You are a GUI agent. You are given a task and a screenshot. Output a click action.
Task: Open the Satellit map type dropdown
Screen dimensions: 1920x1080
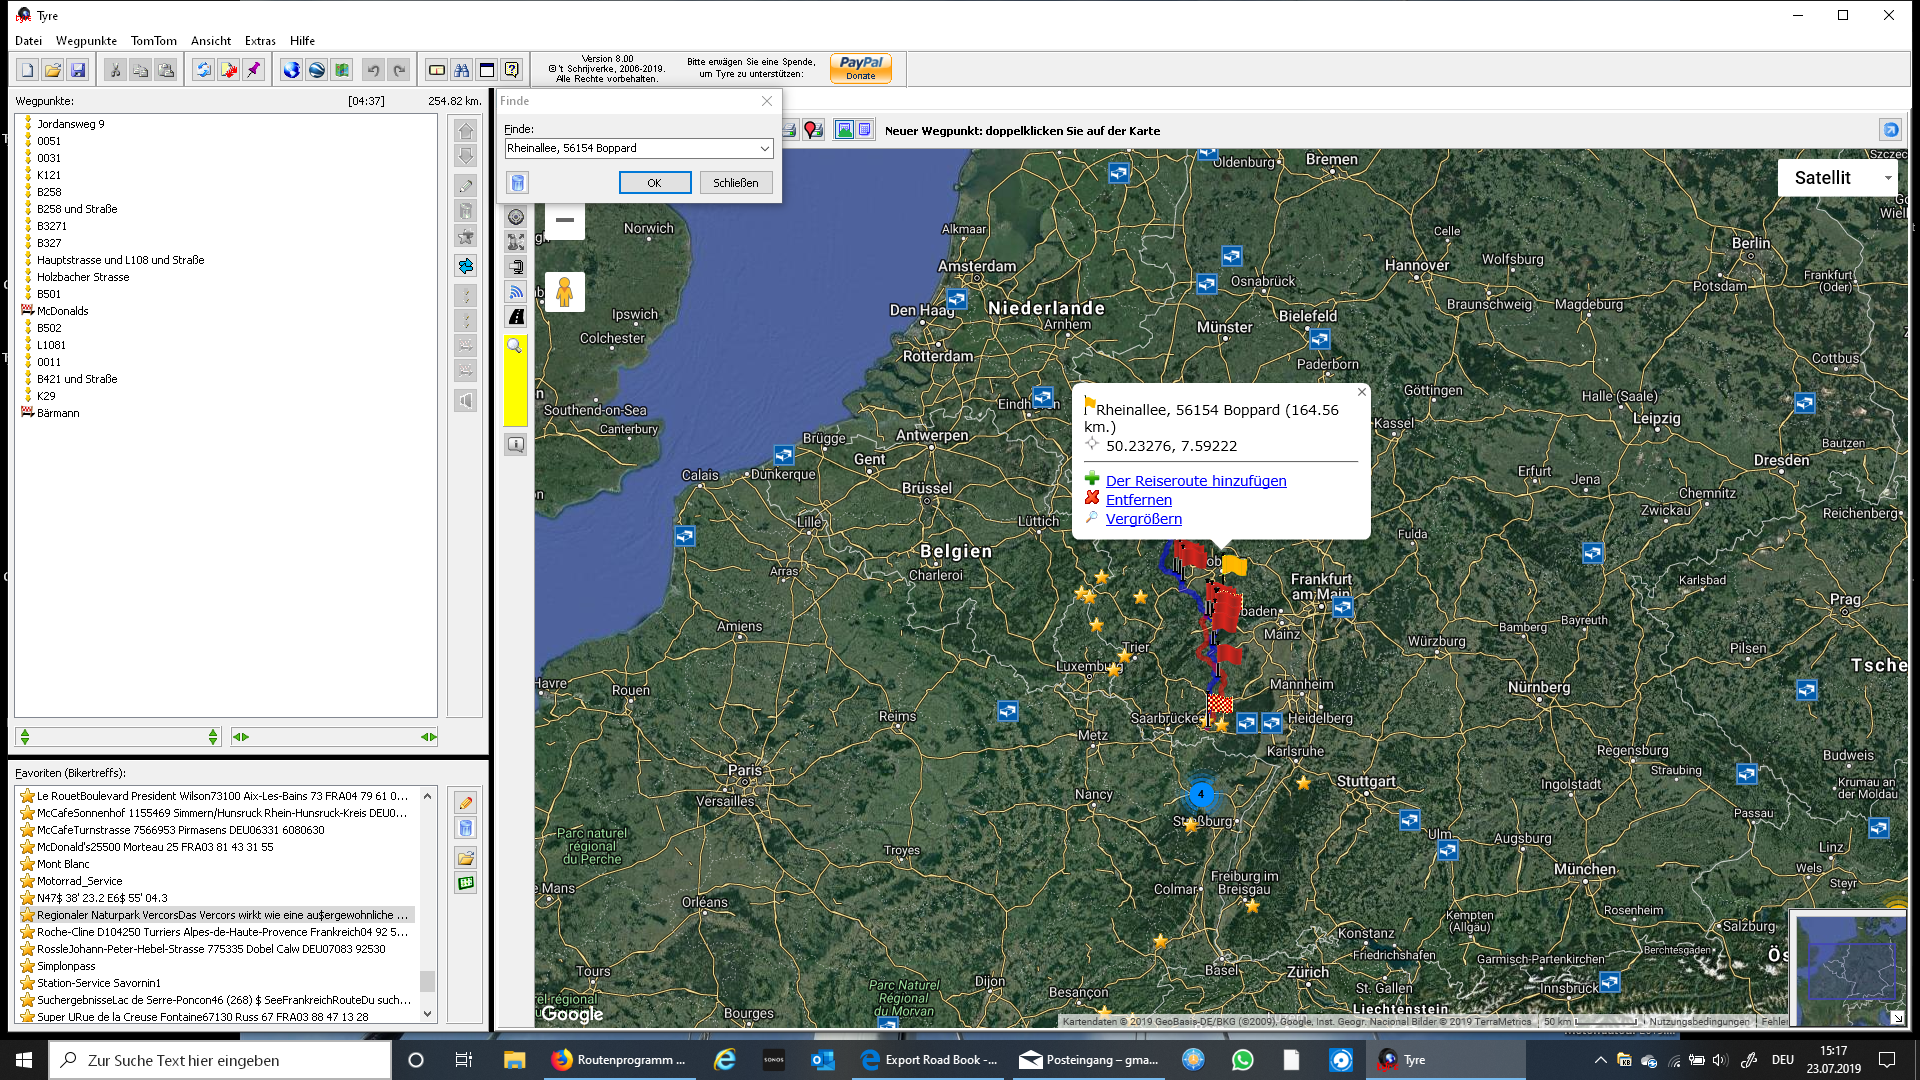tap(1839, 178)
